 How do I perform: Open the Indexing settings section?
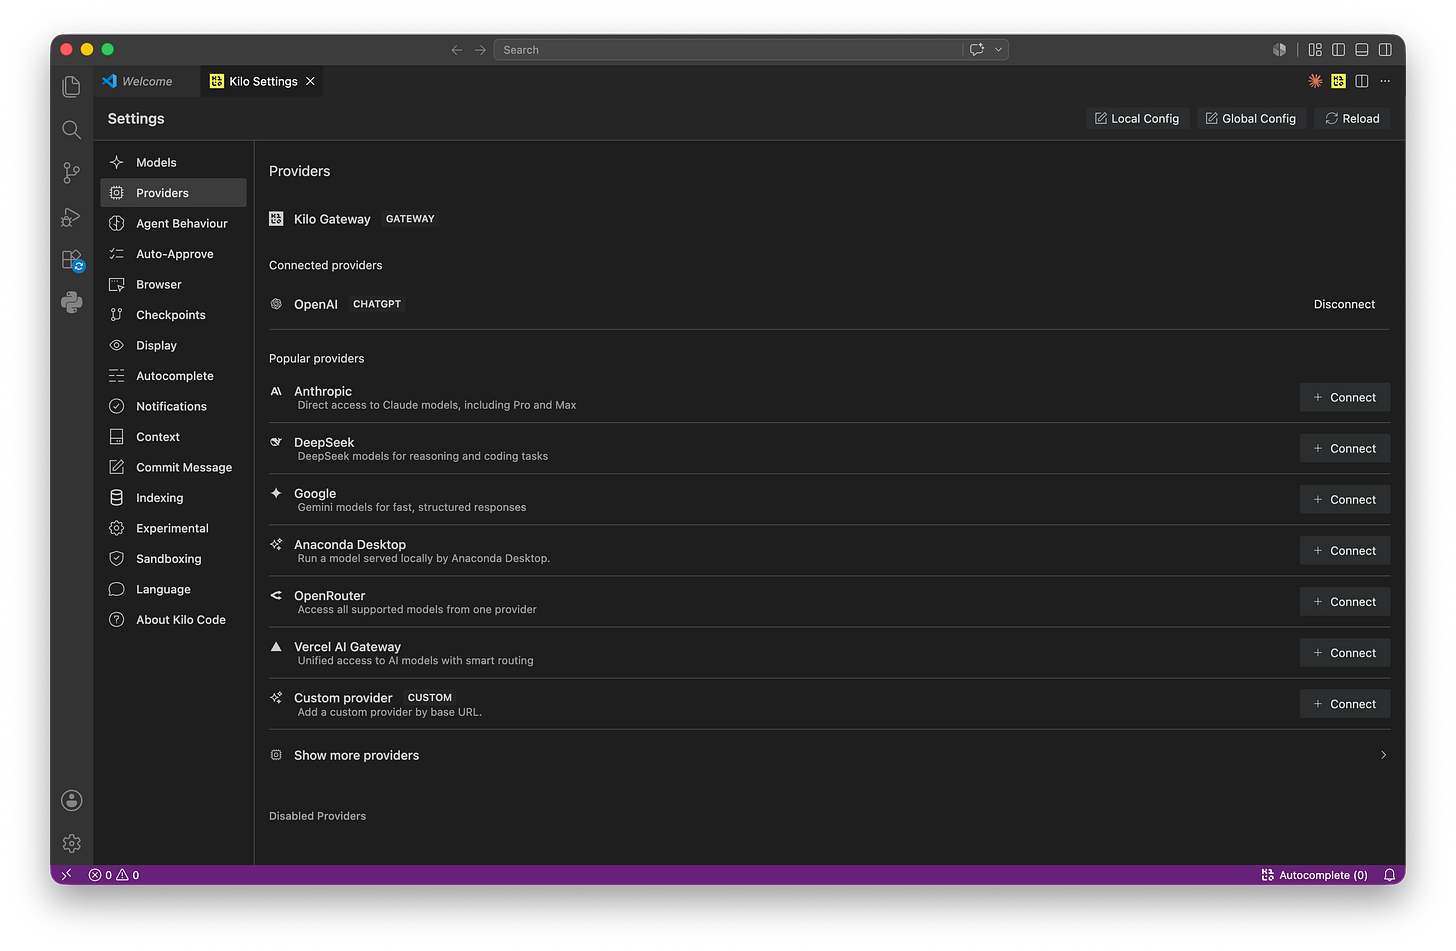173,498
